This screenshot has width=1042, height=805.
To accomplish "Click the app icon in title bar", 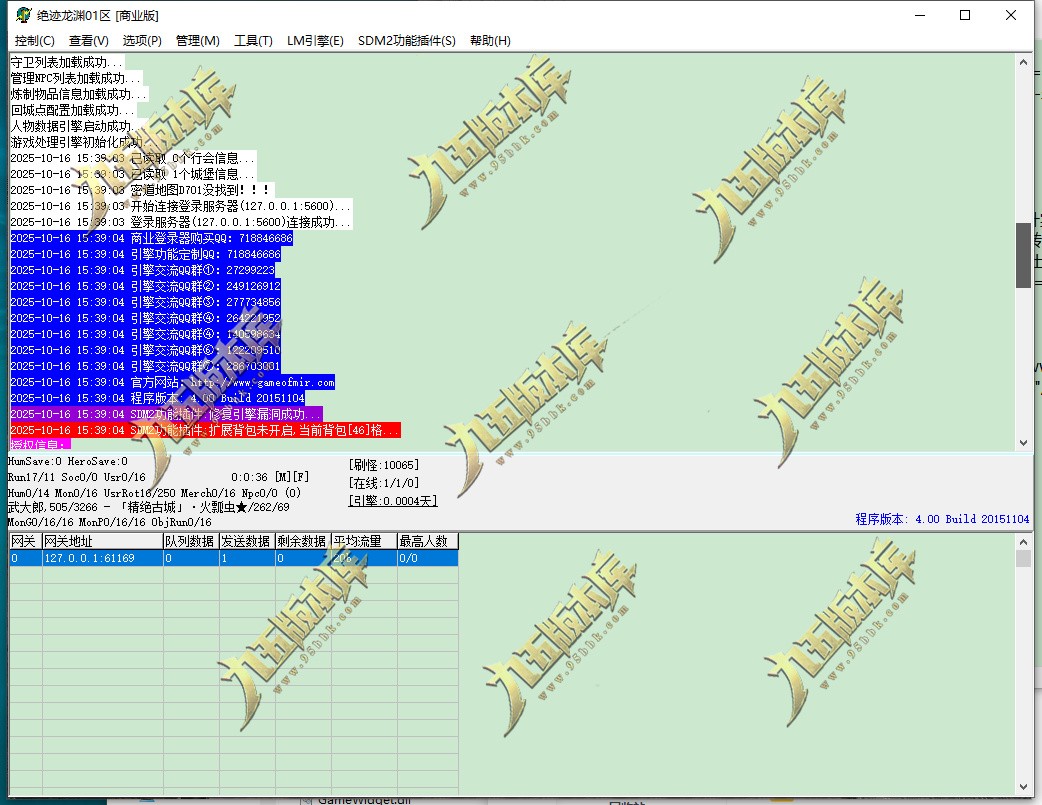I will tap(23, 15).
